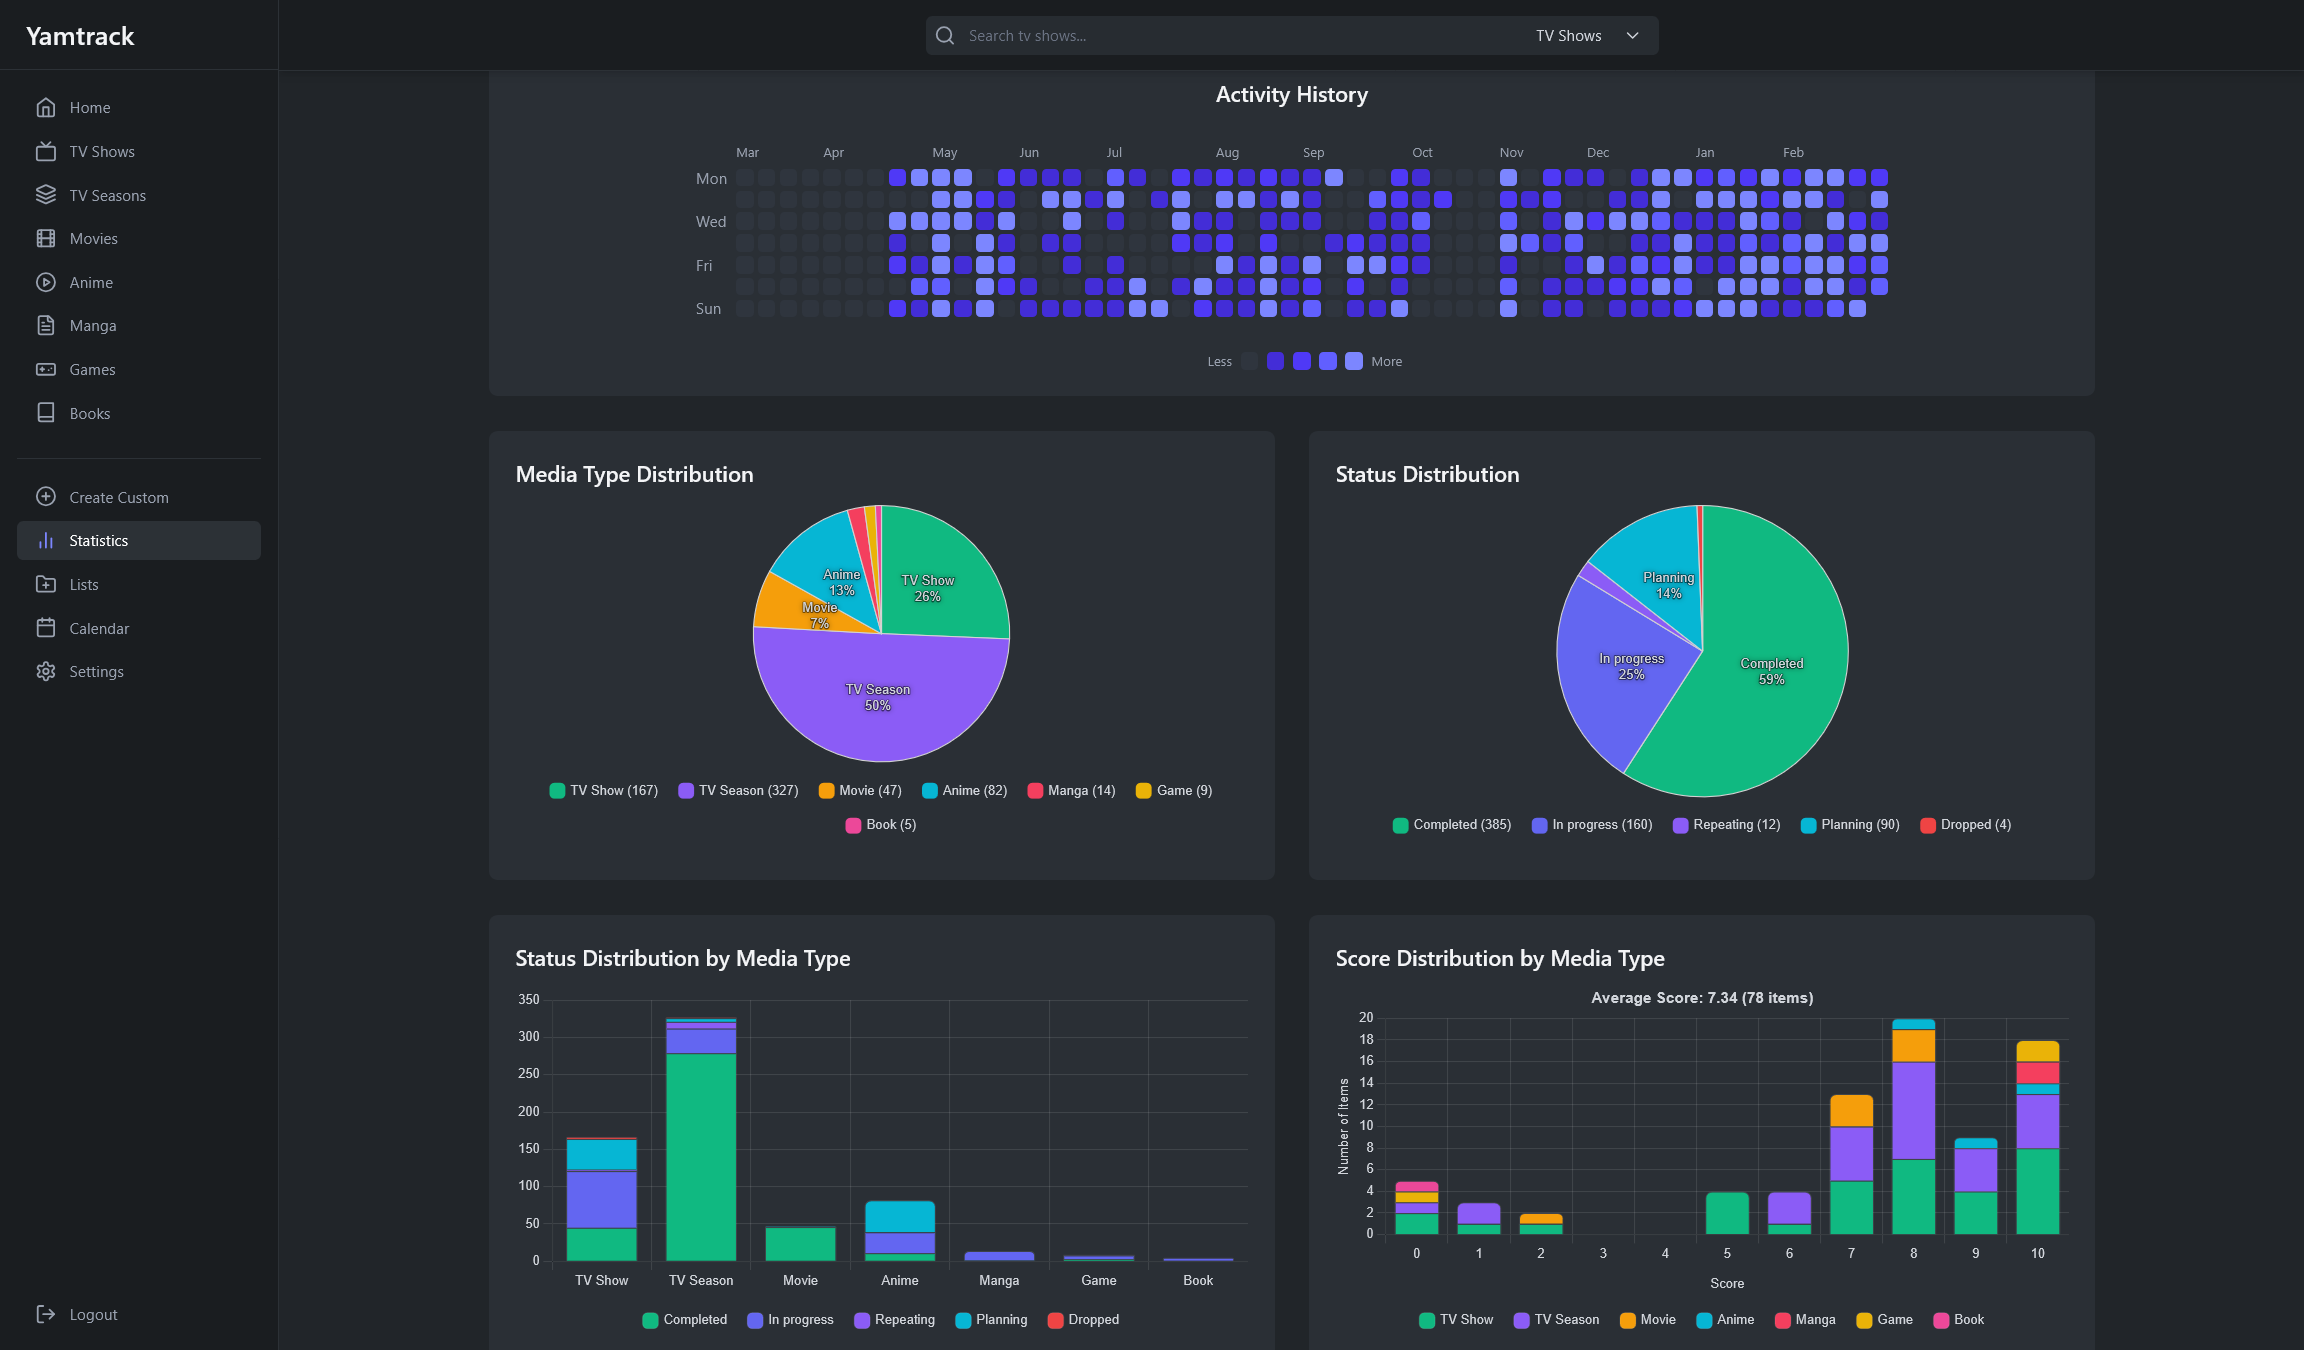The width and height of the screenshot is (2305, 1350).
Task: Click the Settings gear icon
Action: 46,672
